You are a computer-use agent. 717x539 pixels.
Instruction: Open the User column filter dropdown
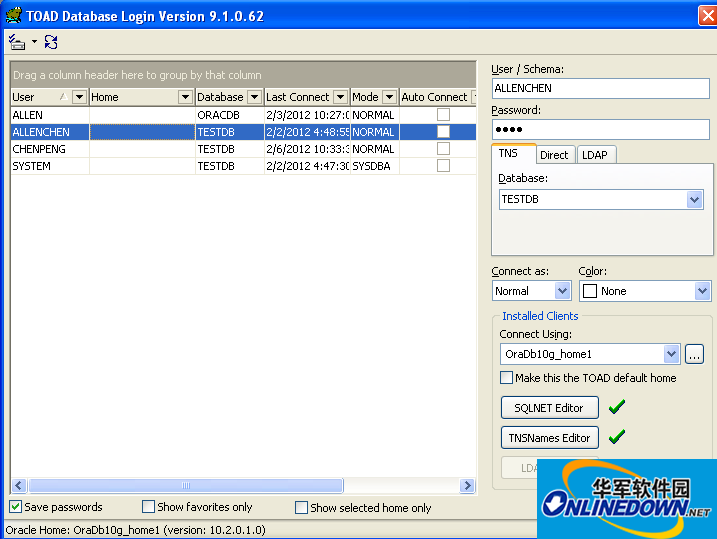tap(80, 97)
